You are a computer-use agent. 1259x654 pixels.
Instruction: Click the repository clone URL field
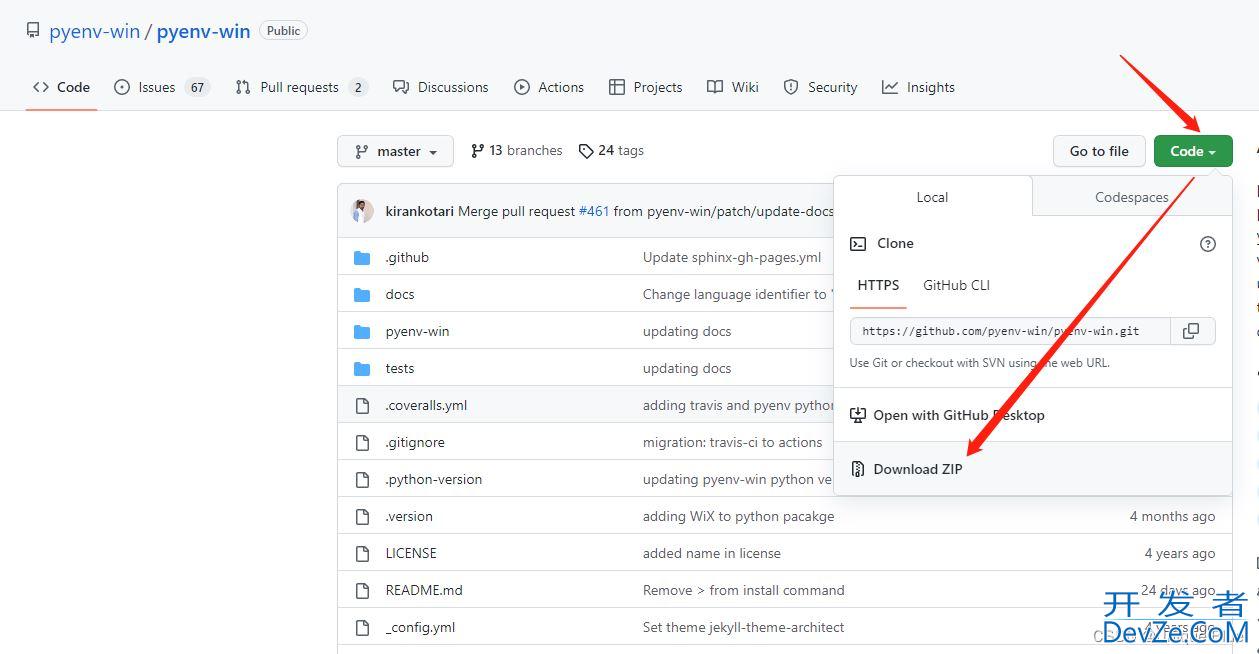click(x=1010, y=331)
